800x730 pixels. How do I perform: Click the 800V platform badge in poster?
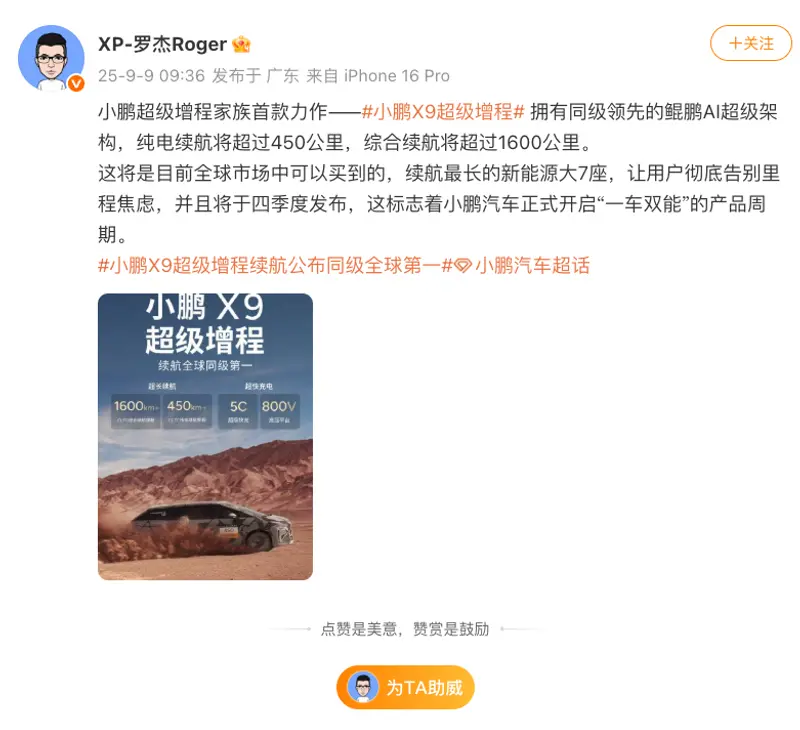pyautogui.click(x=279, y=411)
